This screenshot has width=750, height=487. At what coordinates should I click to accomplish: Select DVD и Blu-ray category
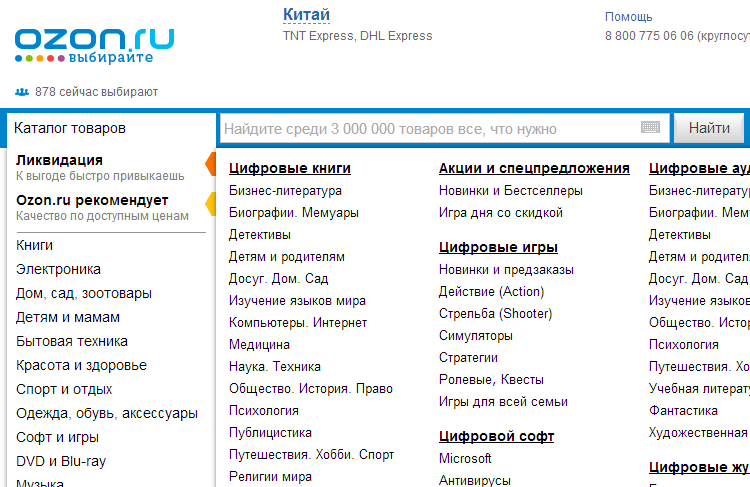coord(61,461)
